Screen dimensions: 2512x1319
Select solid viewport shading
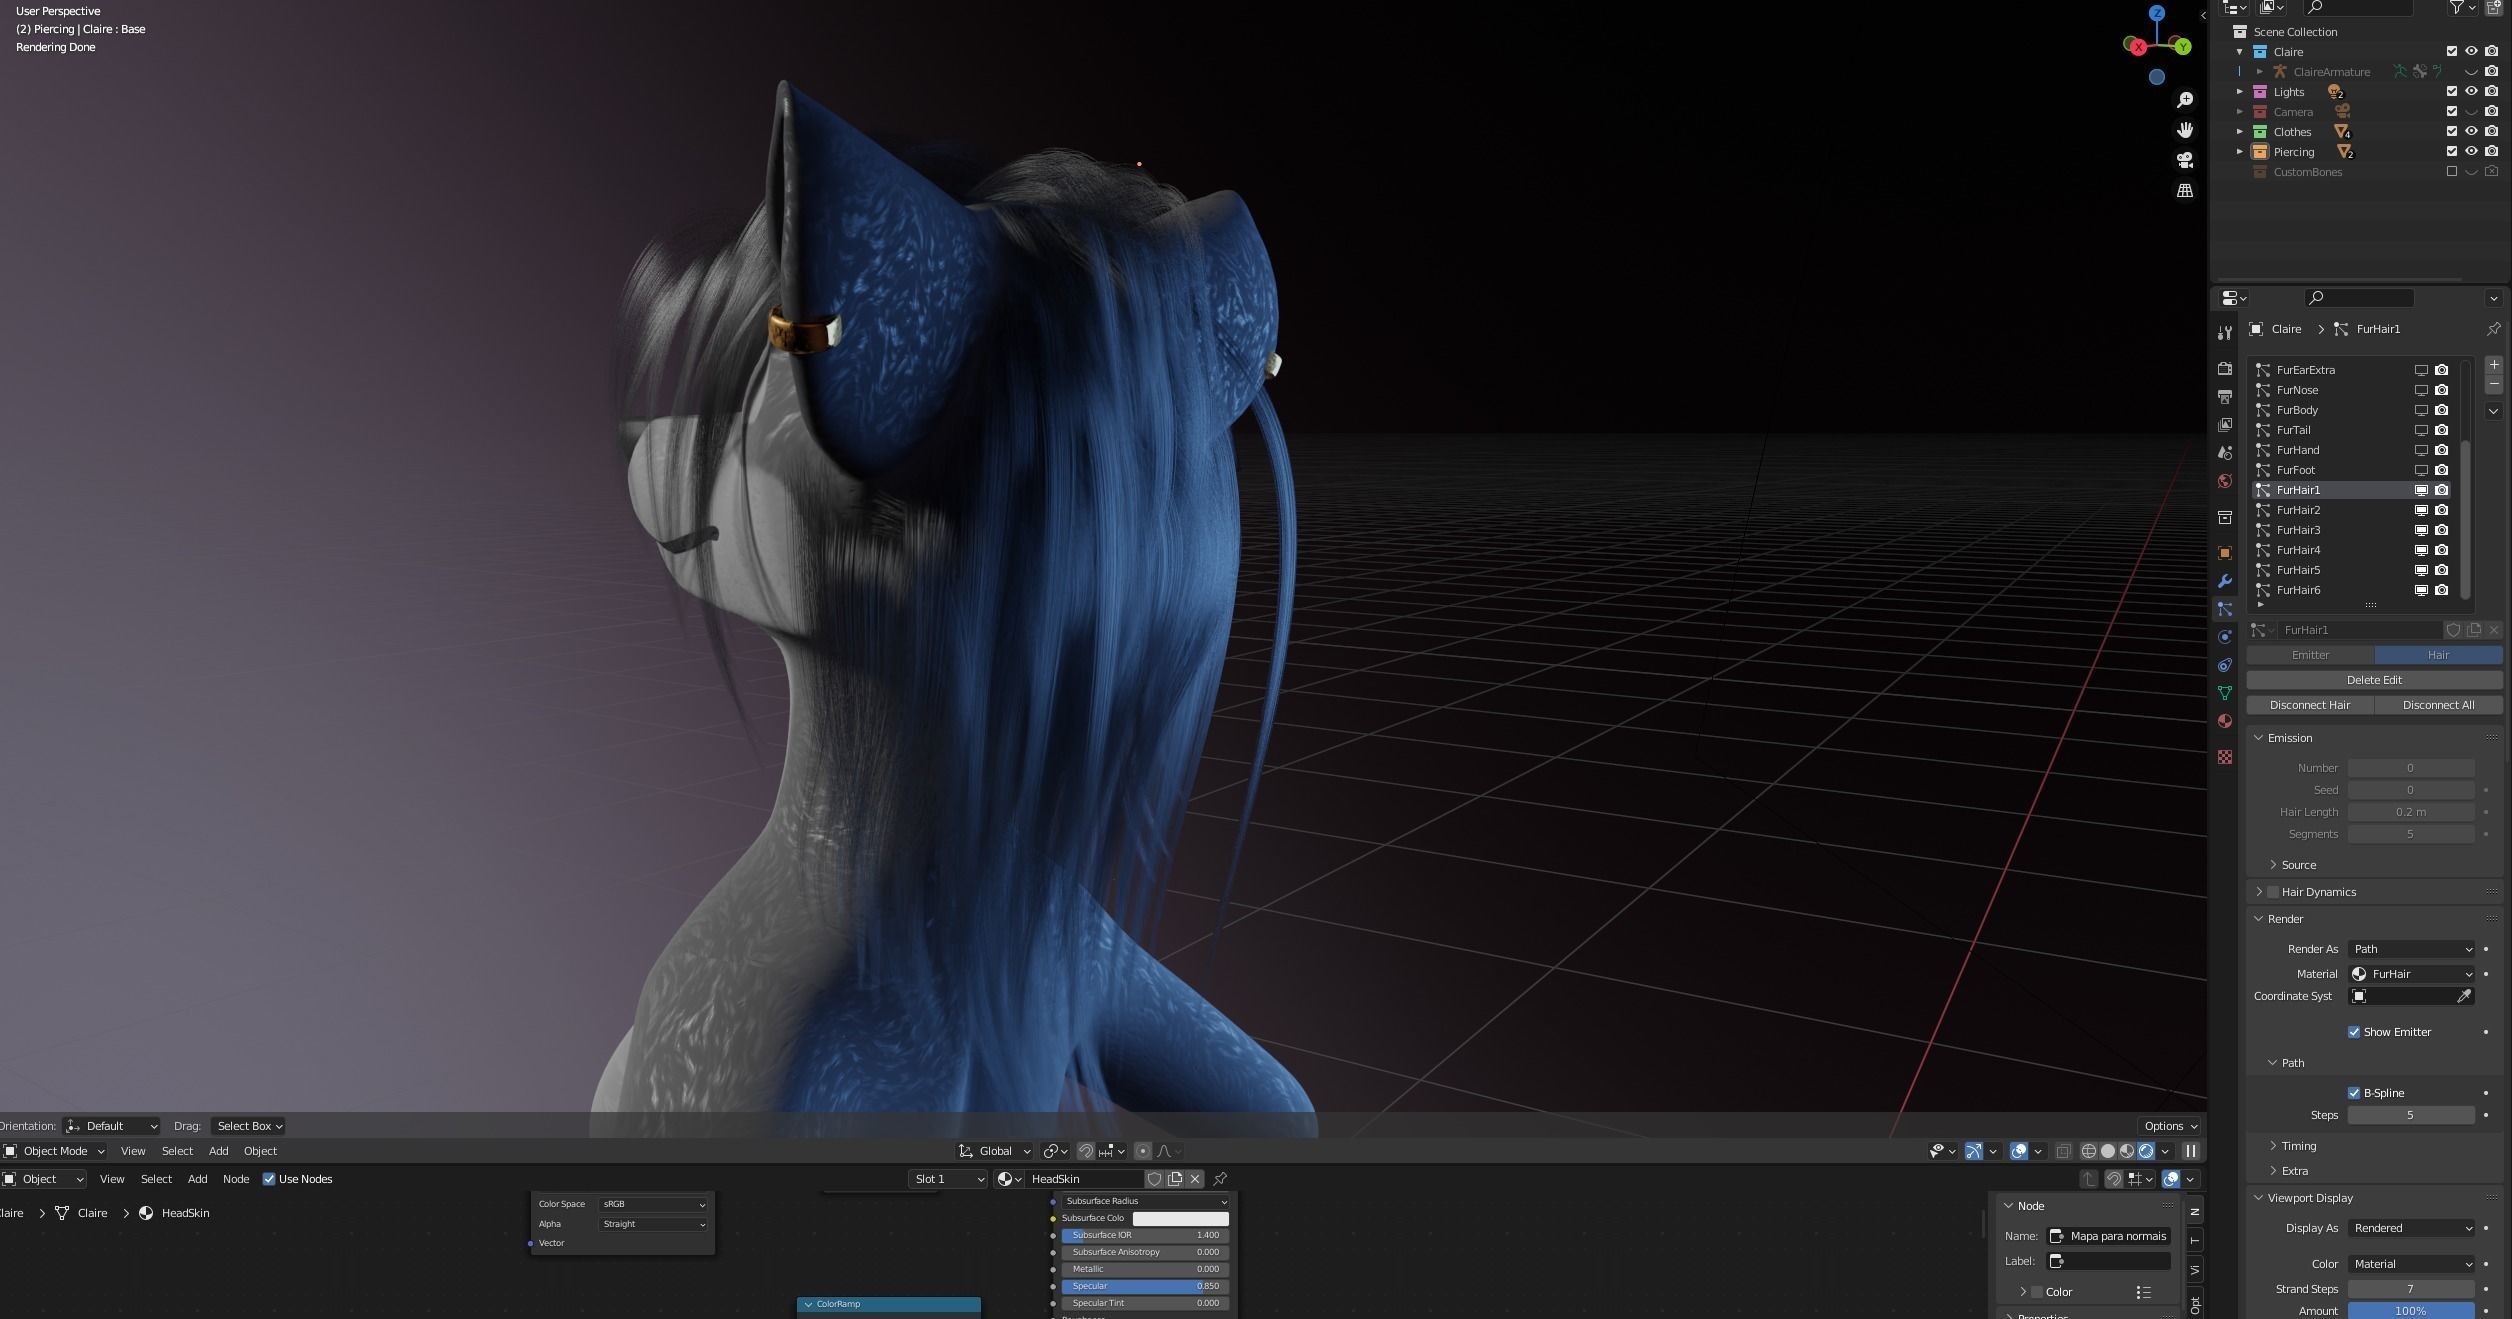(x=2108, y=1151)
